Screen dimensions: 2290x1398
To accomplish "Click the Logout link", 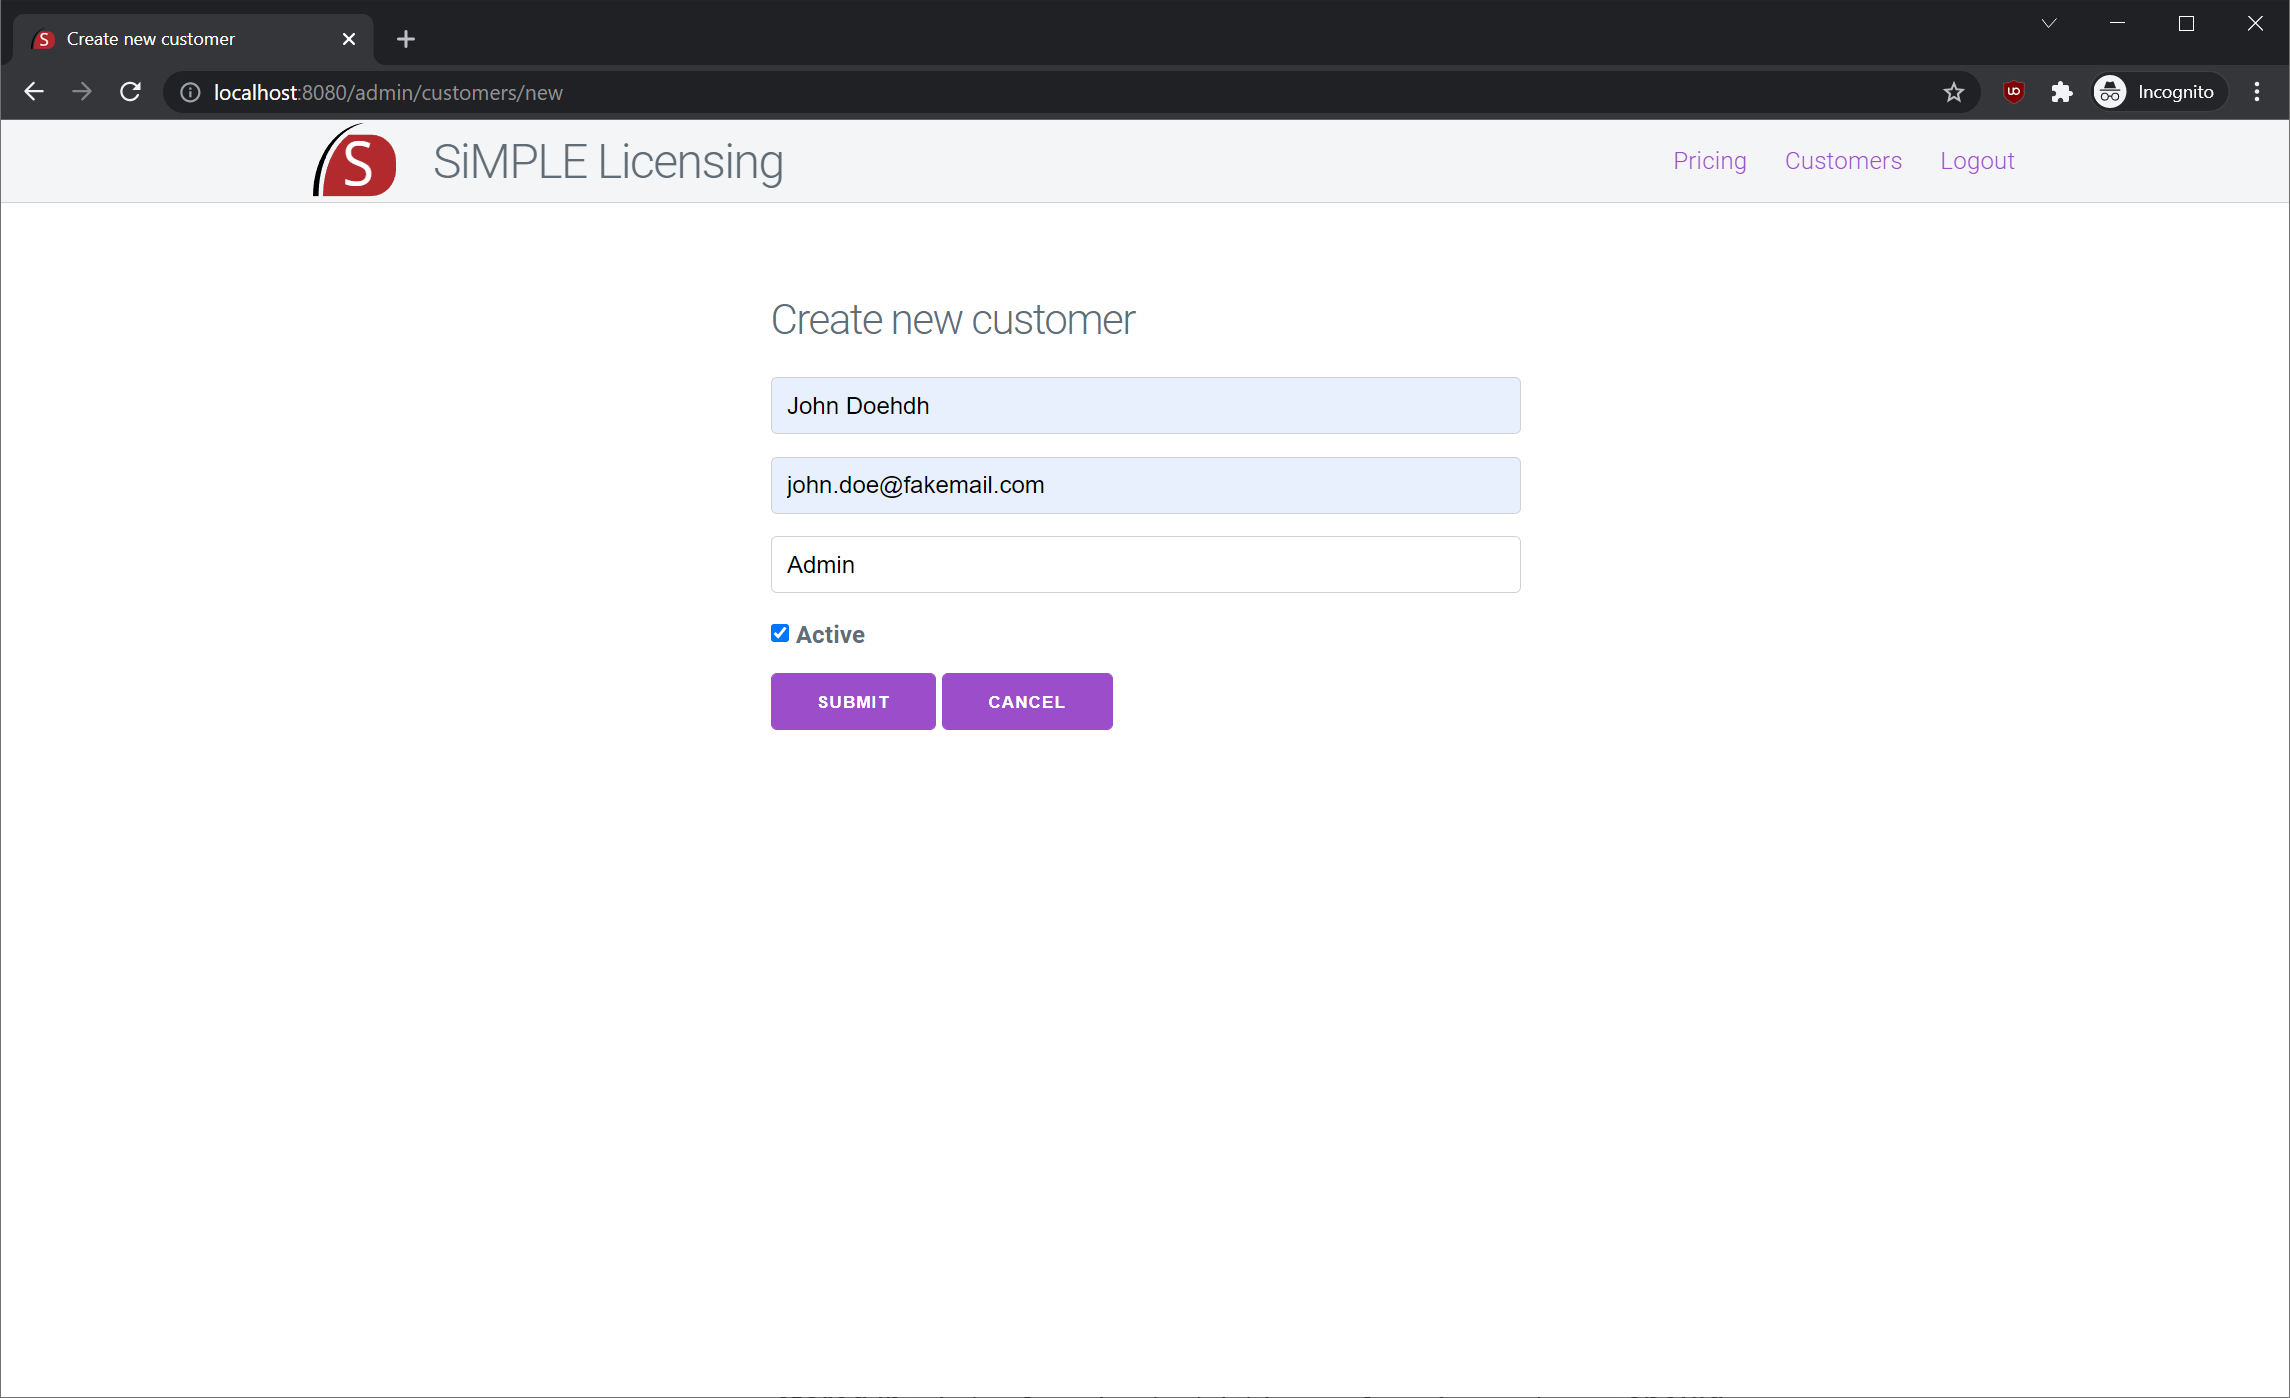I will pyautogui.click(x=1976, y=161).
